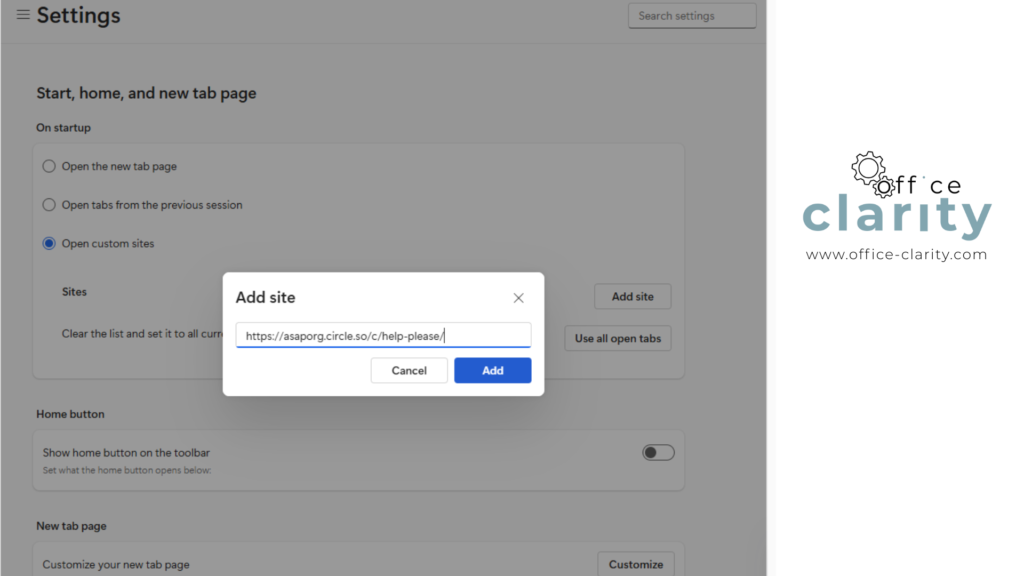1024x576 pixels.
Task: Click the blue Add button in dialog
Action: pyautogui.click(x=492, y=370)
